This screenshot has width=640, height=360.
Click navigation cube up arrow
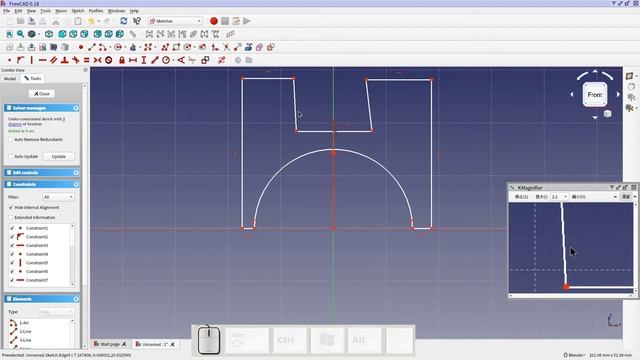click(x=595, y=71)
